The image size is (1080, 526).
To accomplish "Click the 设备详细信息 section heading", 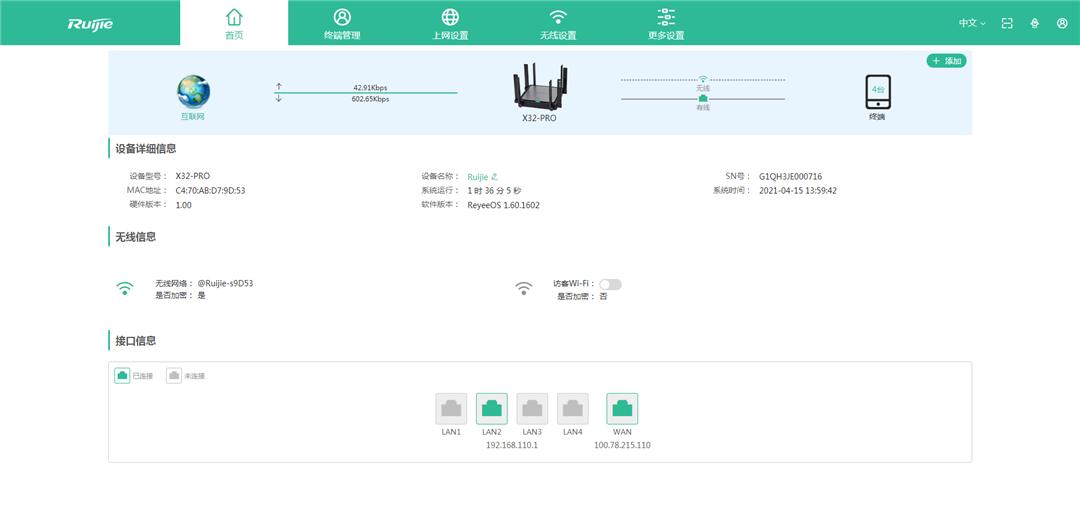I will click(145, 148).
